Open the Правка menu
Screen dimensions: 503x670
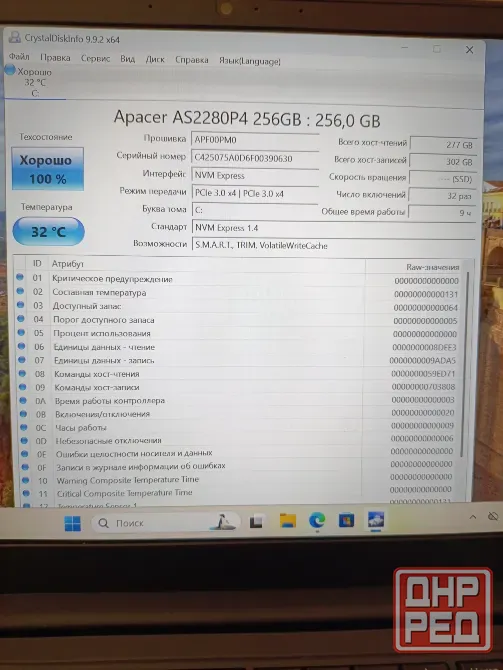(x=55, y=57)
